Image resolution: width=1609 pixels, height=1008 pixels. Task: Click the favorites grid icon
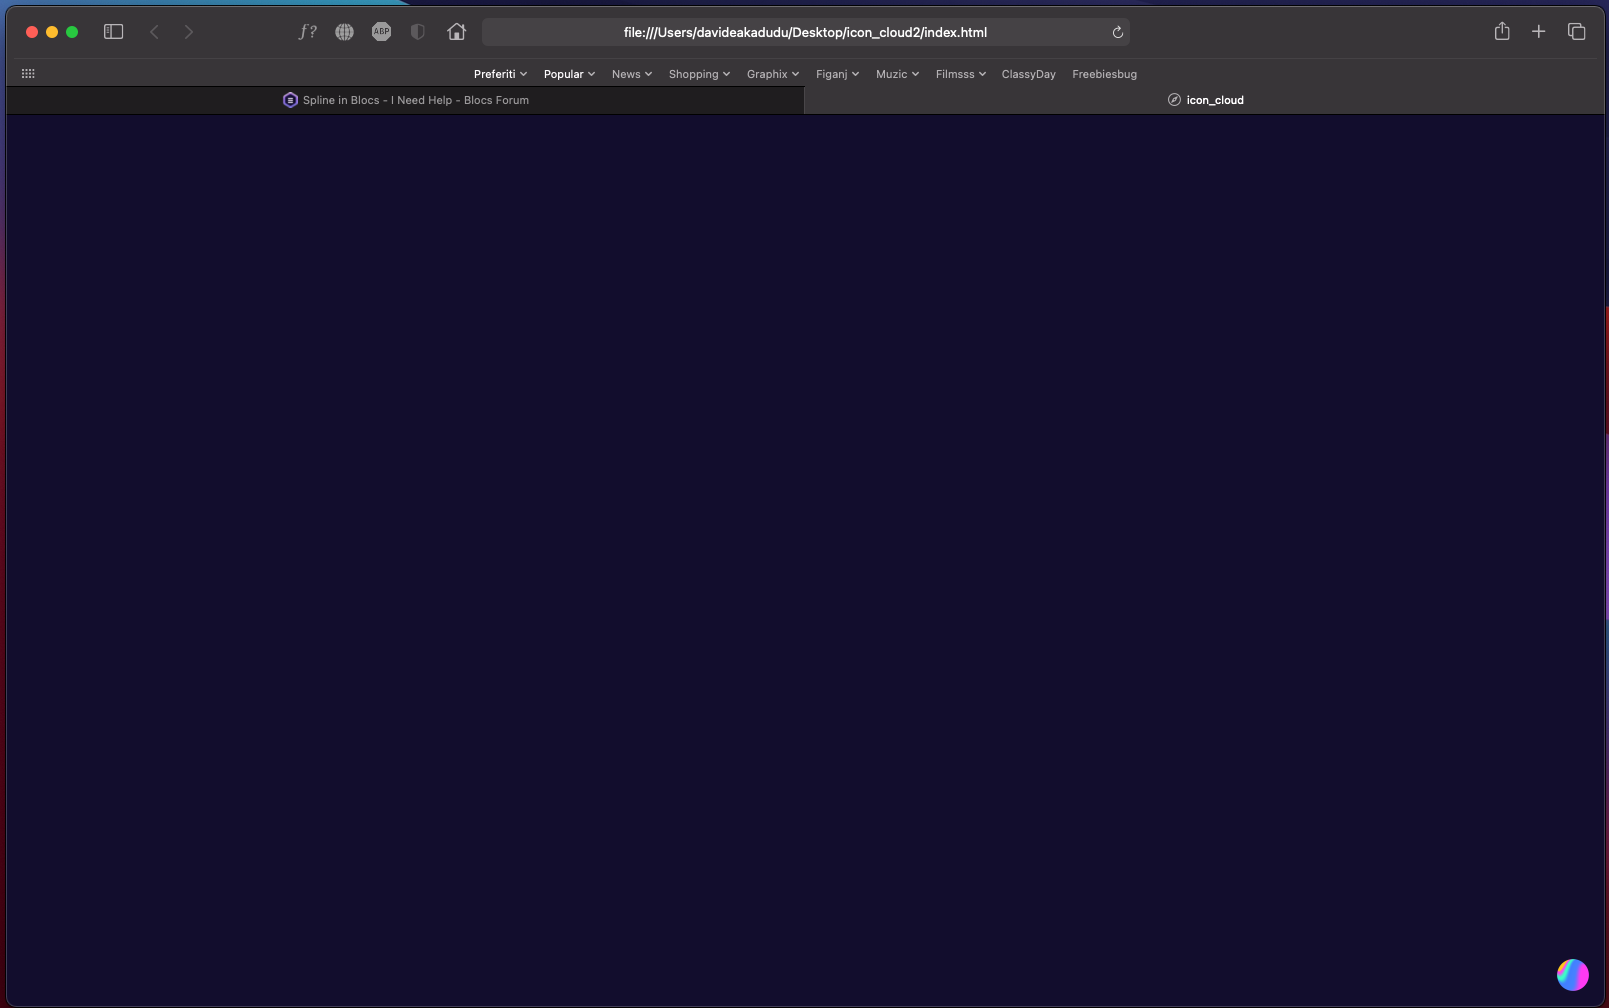(28, 74)
